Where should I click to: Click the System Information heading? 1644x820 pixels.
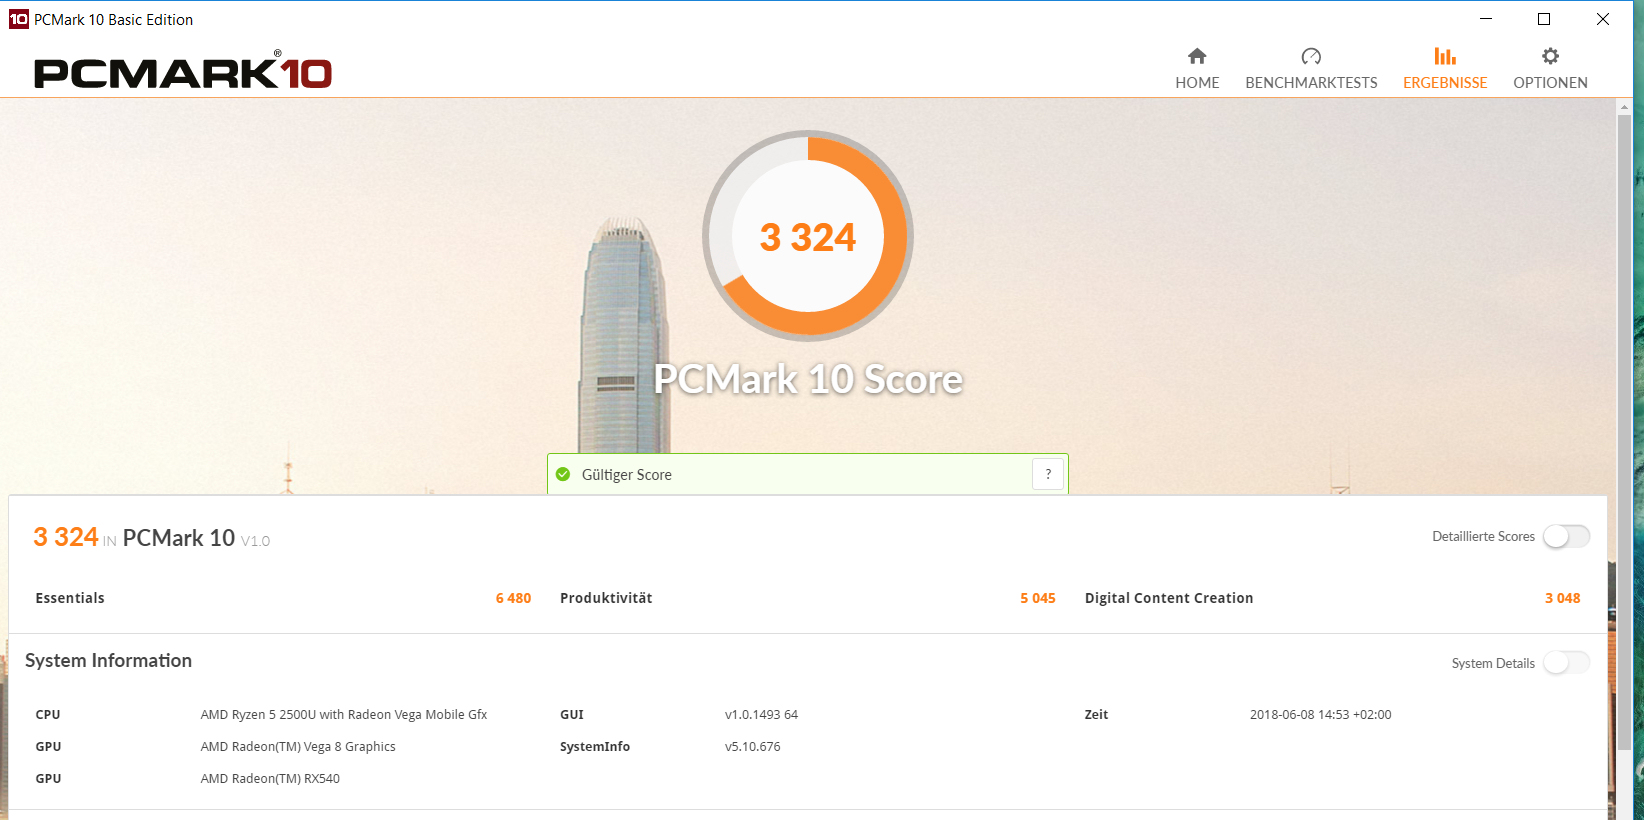[108, 661]
